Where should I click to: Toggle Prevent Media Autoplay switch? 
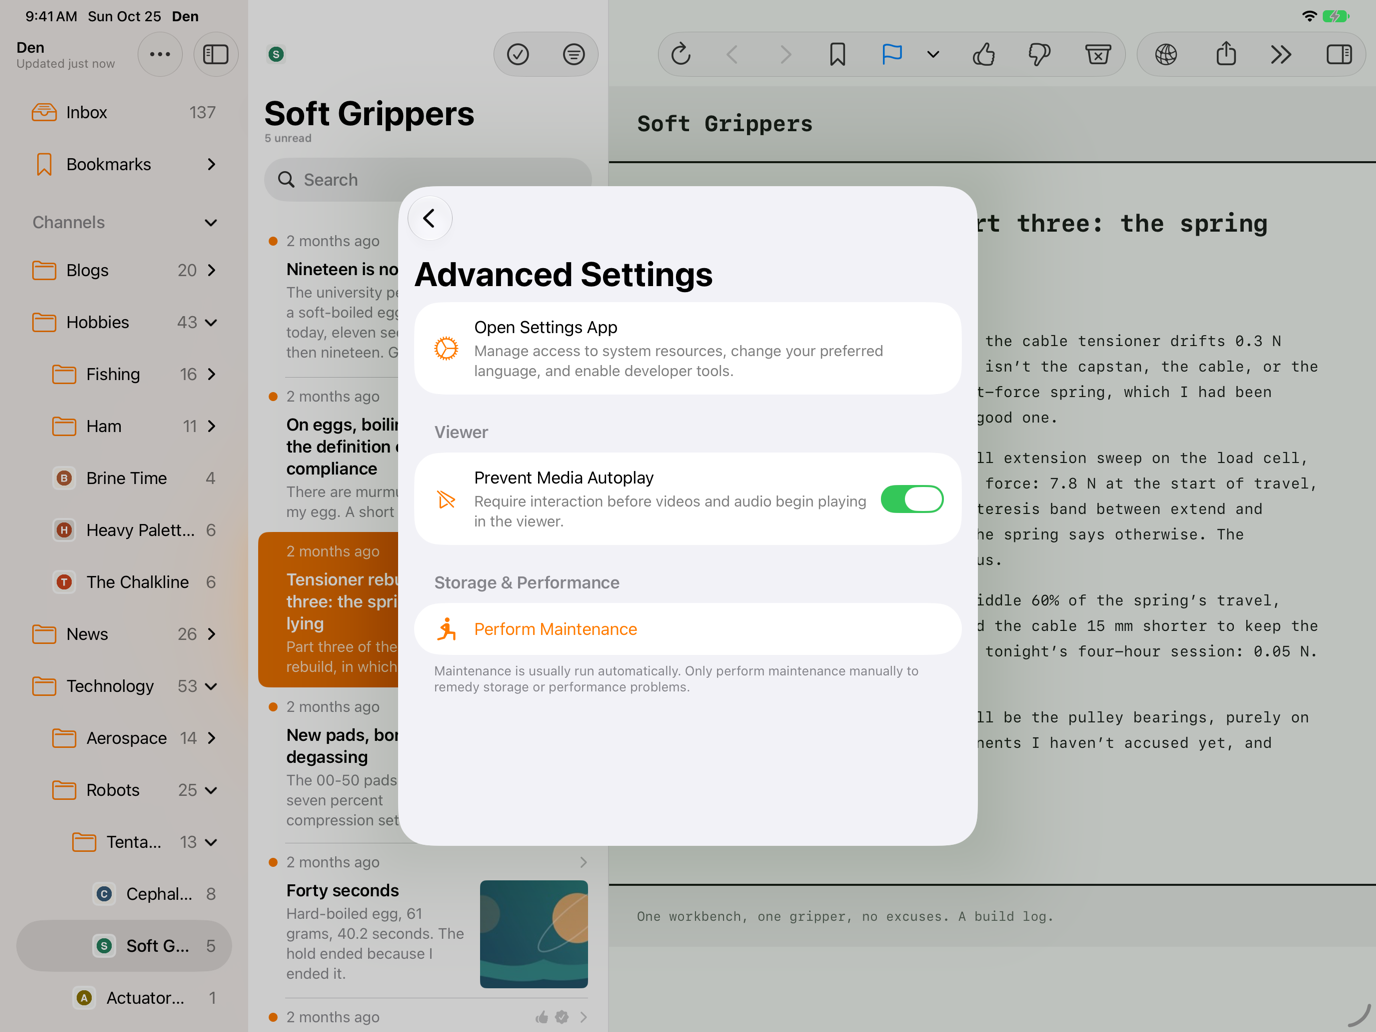[x=912, y=499]
